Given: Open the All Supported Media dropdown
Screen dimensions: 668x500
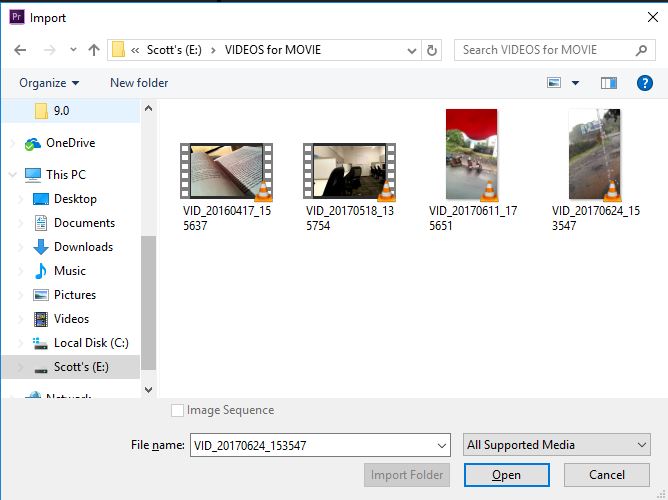Looking at the screenshot, I should (556, 445).
